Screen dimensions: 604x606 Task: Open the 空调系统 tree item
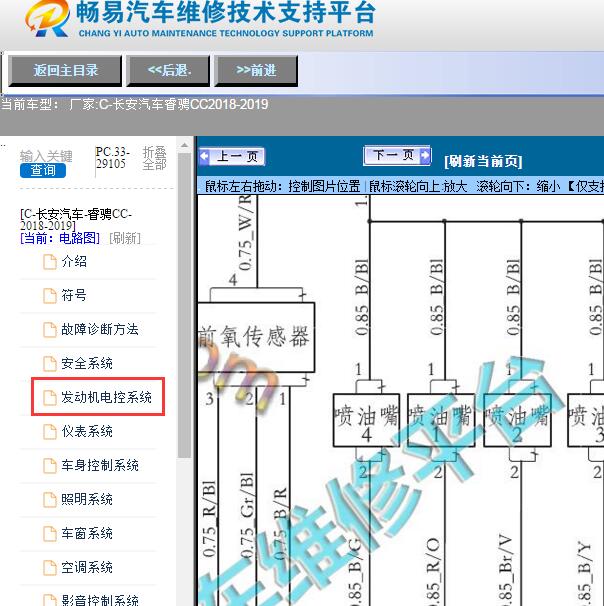87,567
